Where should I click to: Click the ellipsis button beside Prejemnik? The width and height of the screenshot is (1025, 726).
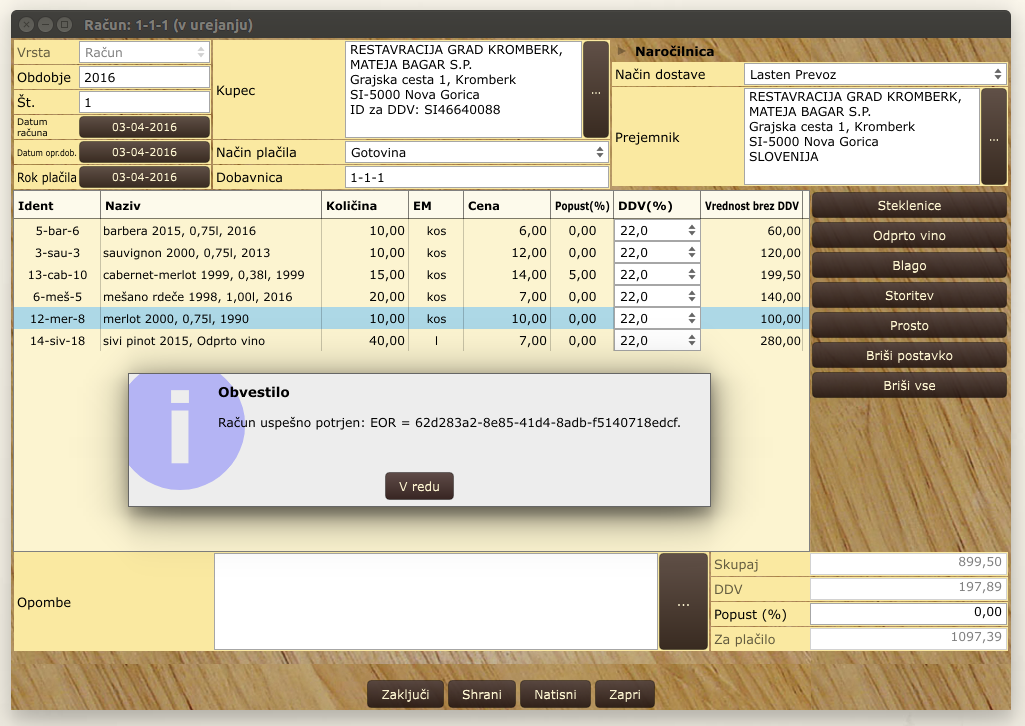pyautogui.click(x=993, y=137)
